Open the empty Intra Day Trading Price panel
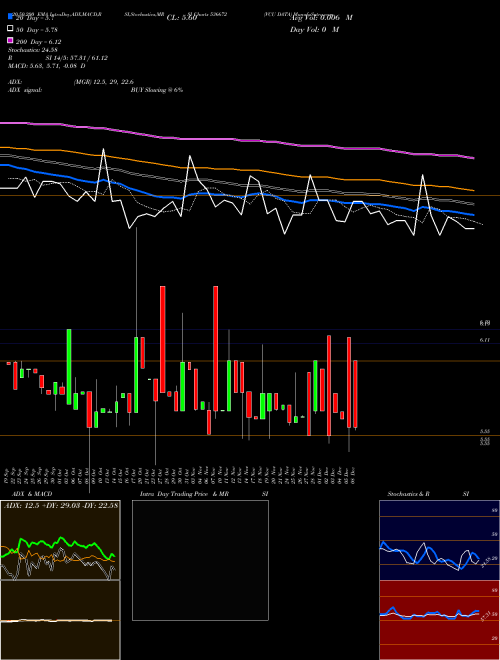This screenshot has height=660, width=500. [x=200, y=560]
